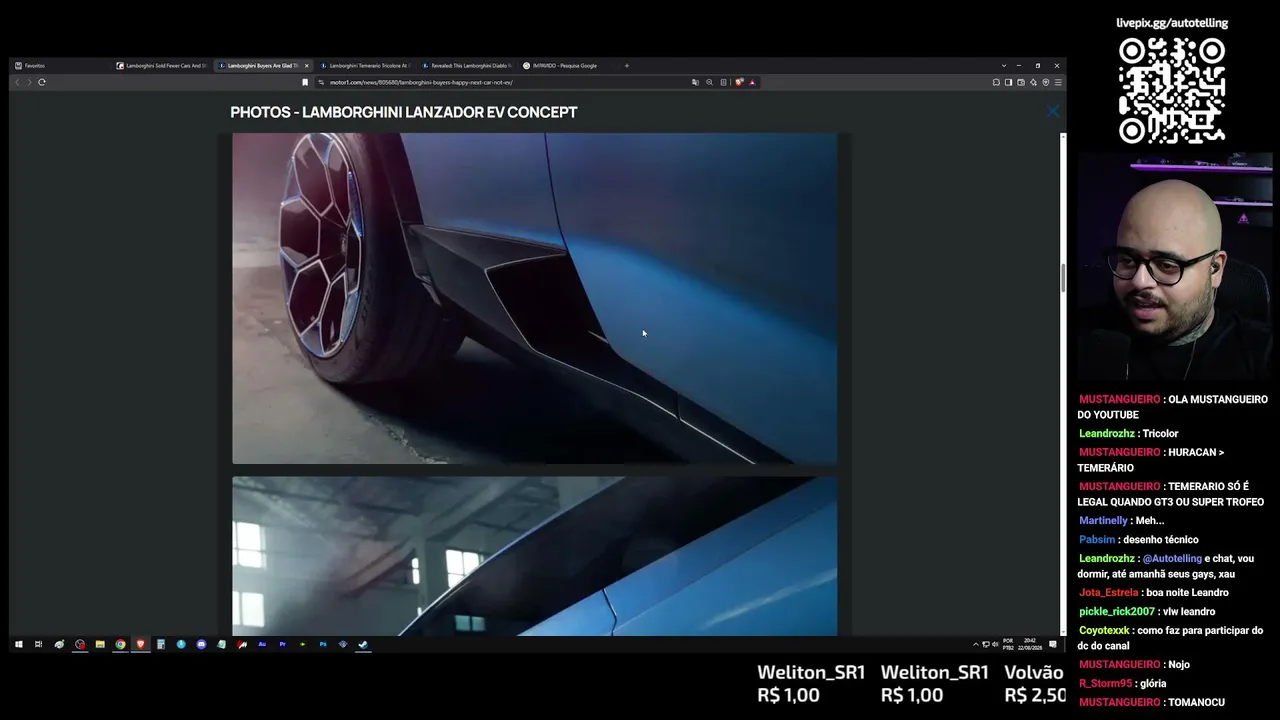This screenshot has height=720, width=1280.
Task: Open the tab search dropdown arrow
Action: [x=1004, y=66]
